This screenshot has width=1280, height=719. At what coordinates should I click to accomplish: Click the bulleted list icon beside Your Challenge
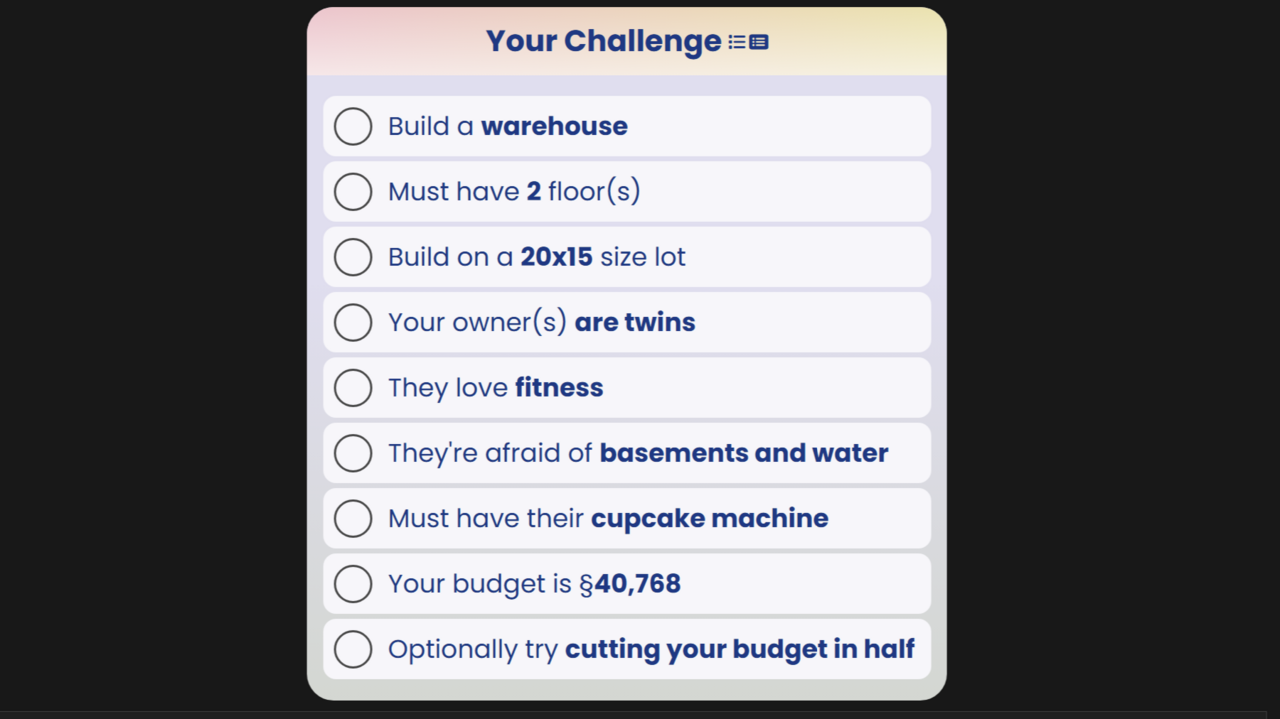(737, 42)
